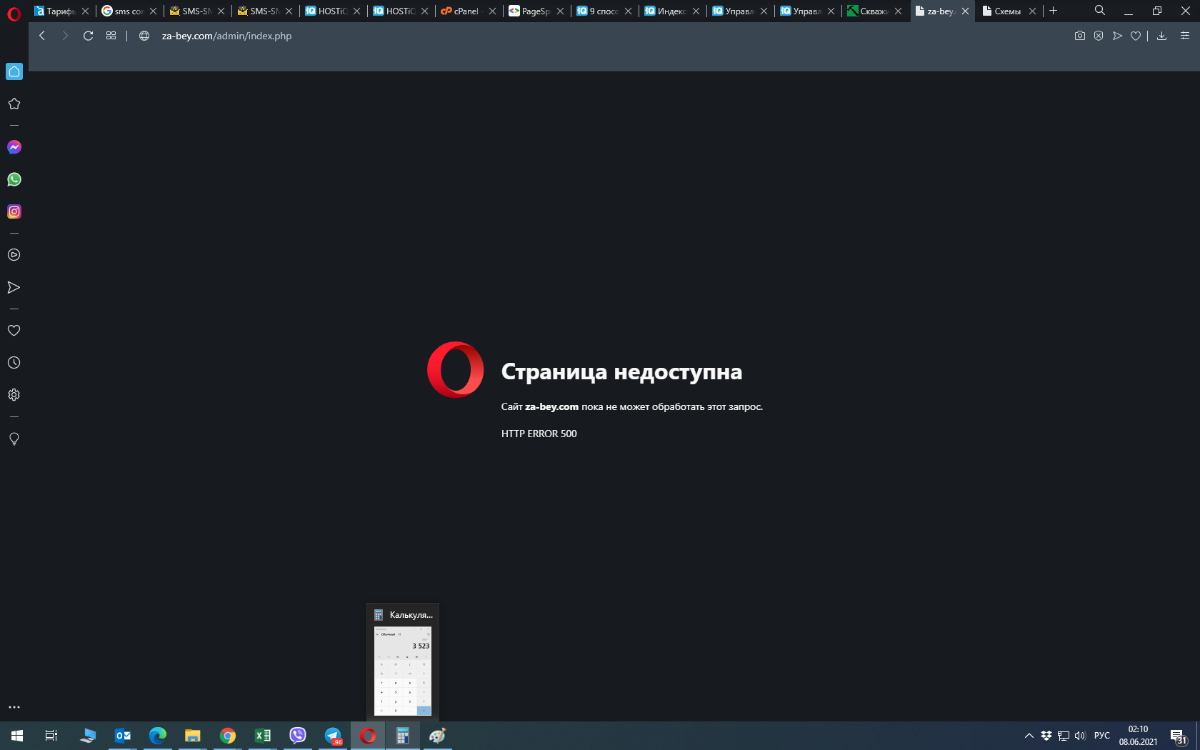Open Excel from the taskbar
The width and height of the screenshot is (1200, 750).
(x=263, y=735)
